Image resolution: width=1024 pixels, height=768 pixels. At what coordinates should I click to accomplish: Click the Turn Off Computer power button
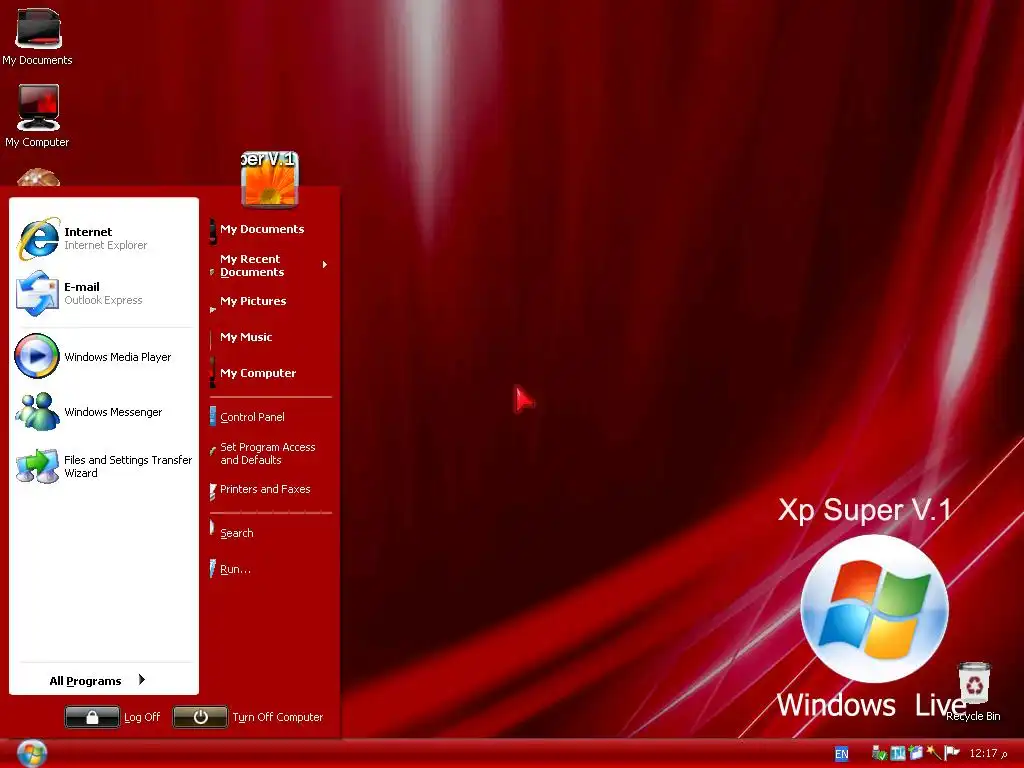click(200, 716)
